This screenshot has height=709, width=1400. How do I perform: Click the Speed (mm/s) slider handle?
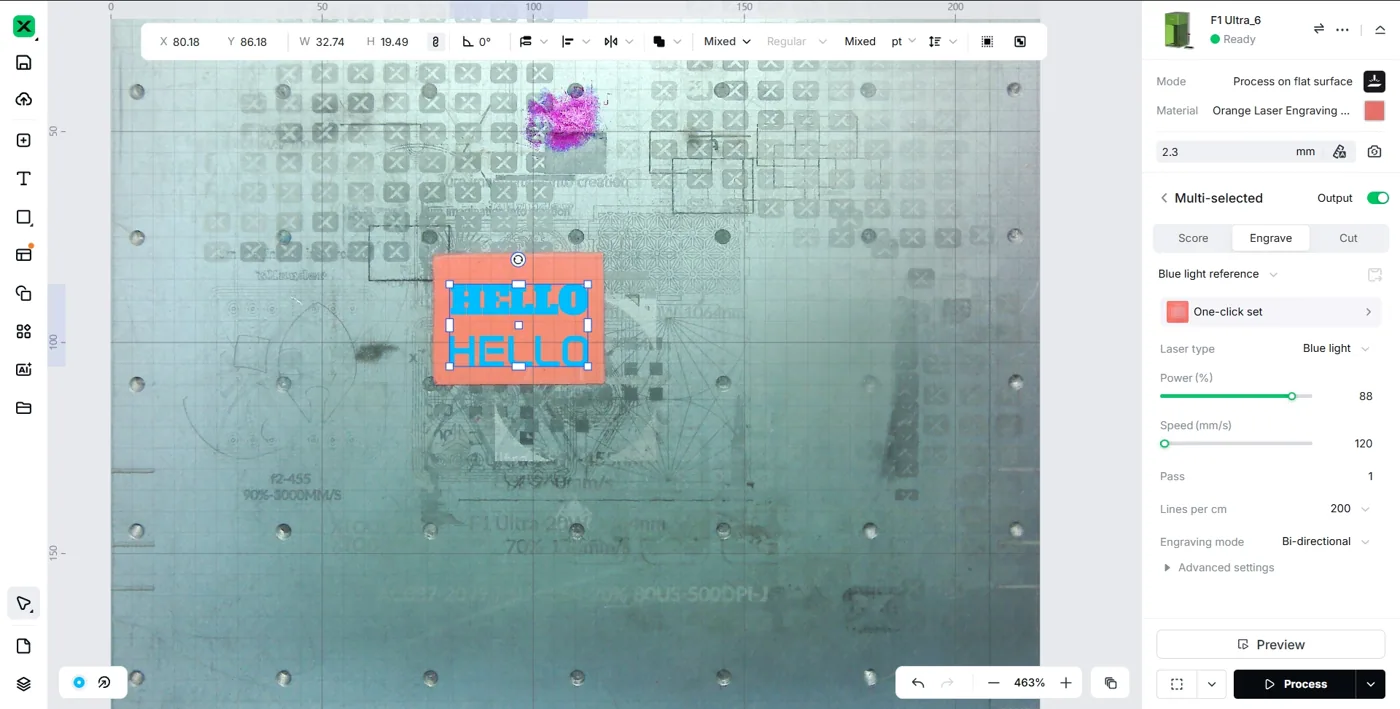coord(1164,443)
